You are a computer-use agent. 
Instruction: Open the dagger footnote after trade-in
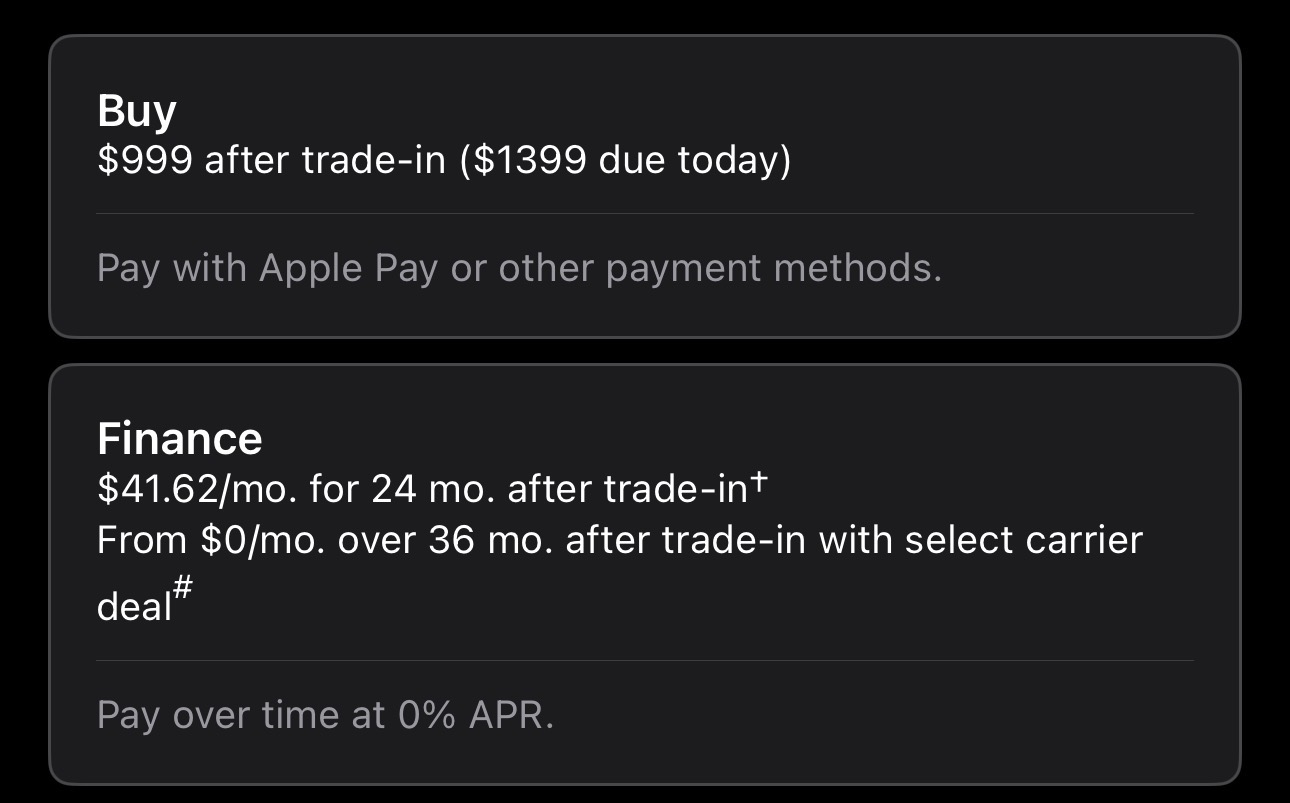click(759, 482)
